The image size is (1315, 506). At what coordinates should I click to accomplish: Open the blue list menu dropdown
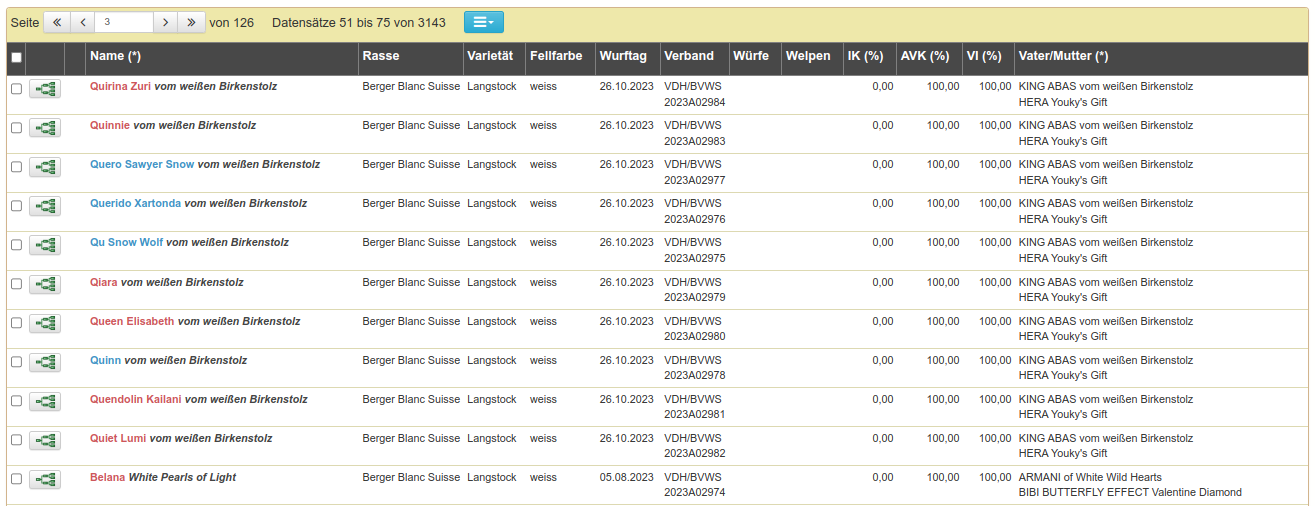483,22
